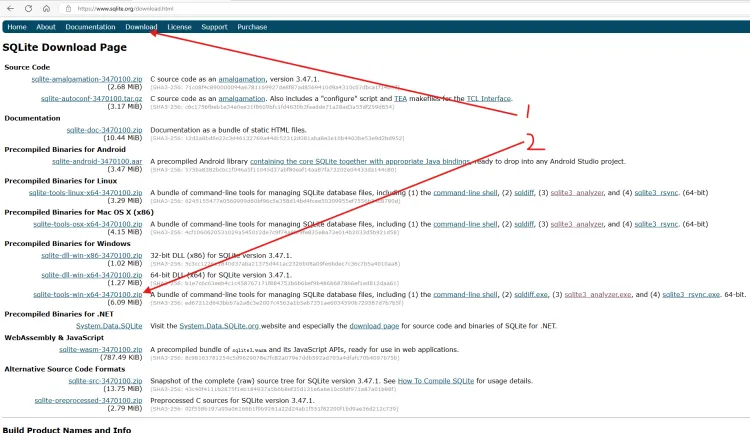Open the Support menu item
750x433 pixels.
point(214,27)
